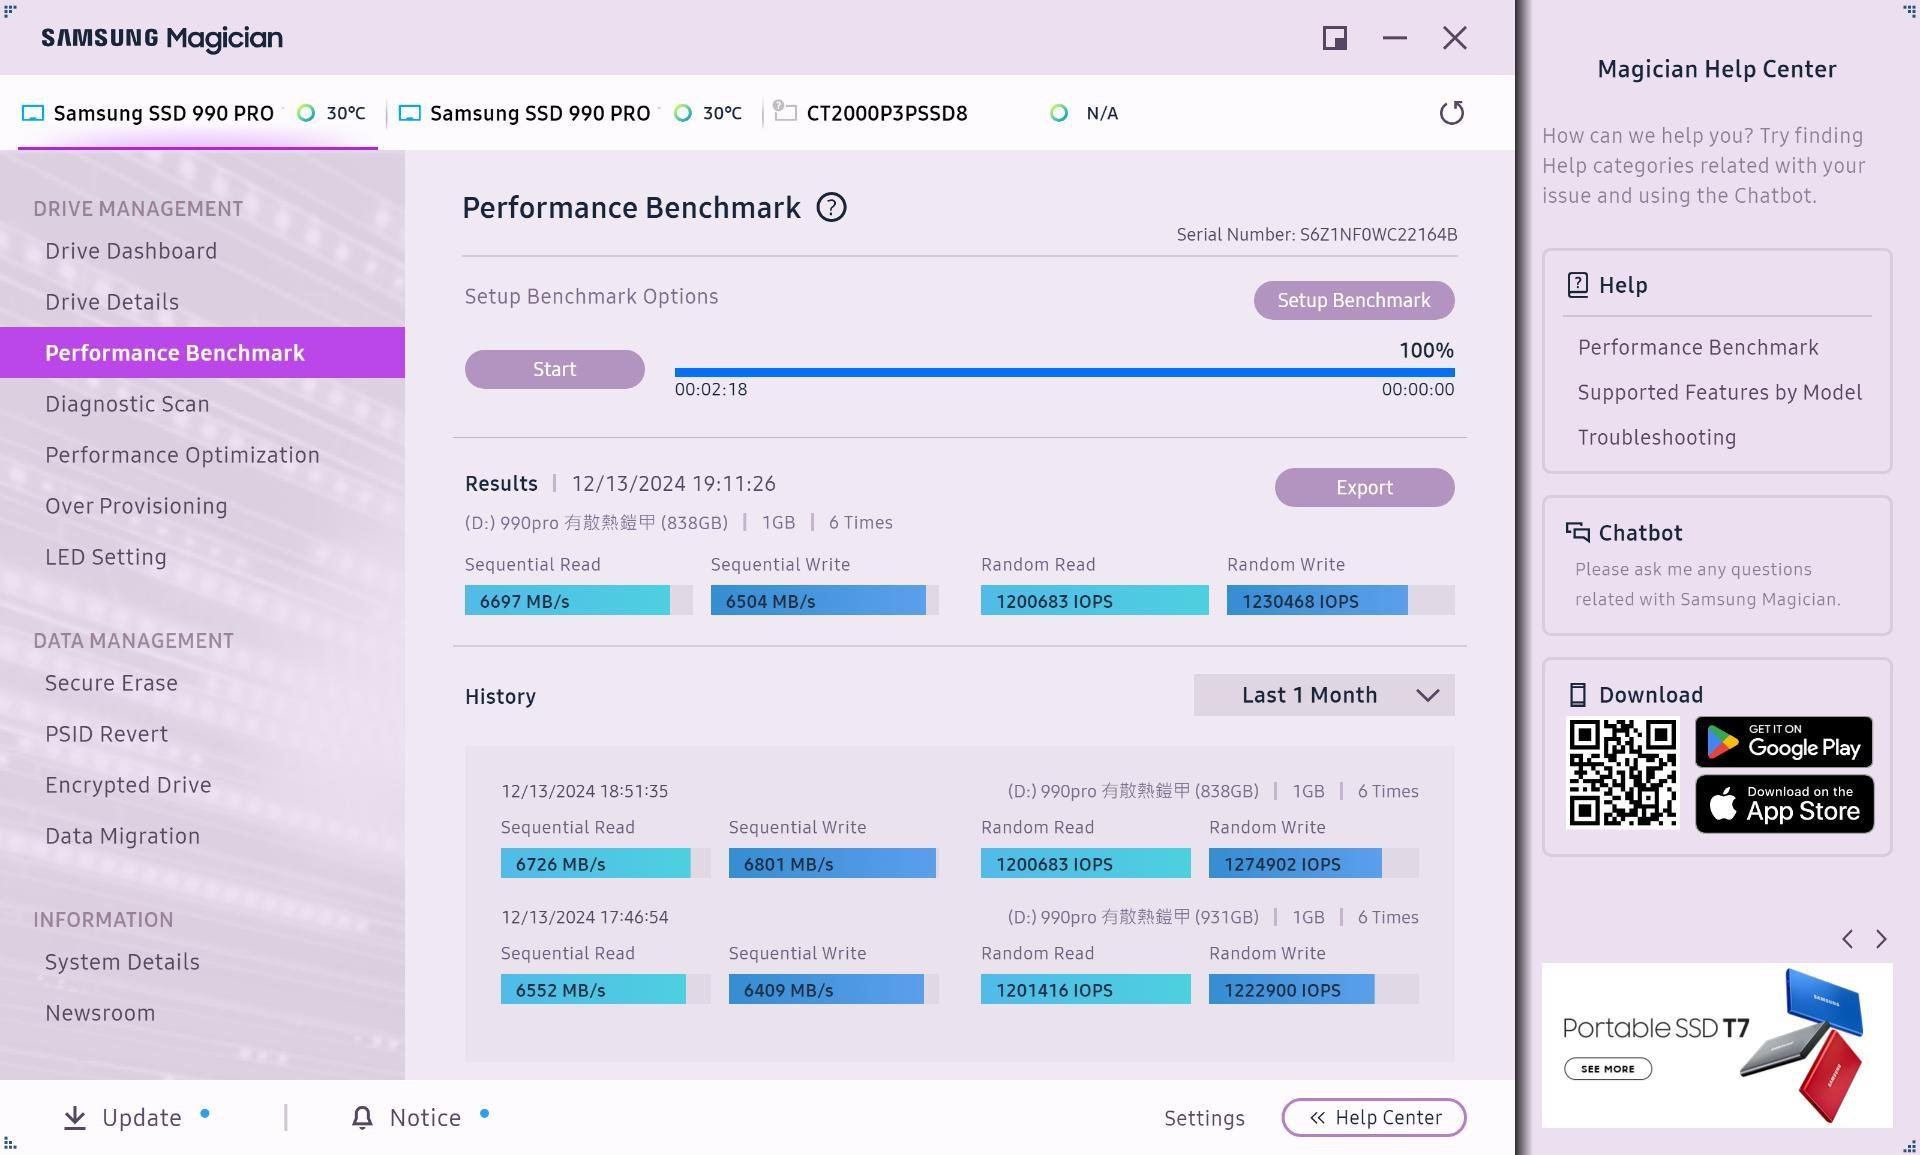Click the 6409 MB/s history bar
Screen dimensions: 1920x1155
point(833,989)
